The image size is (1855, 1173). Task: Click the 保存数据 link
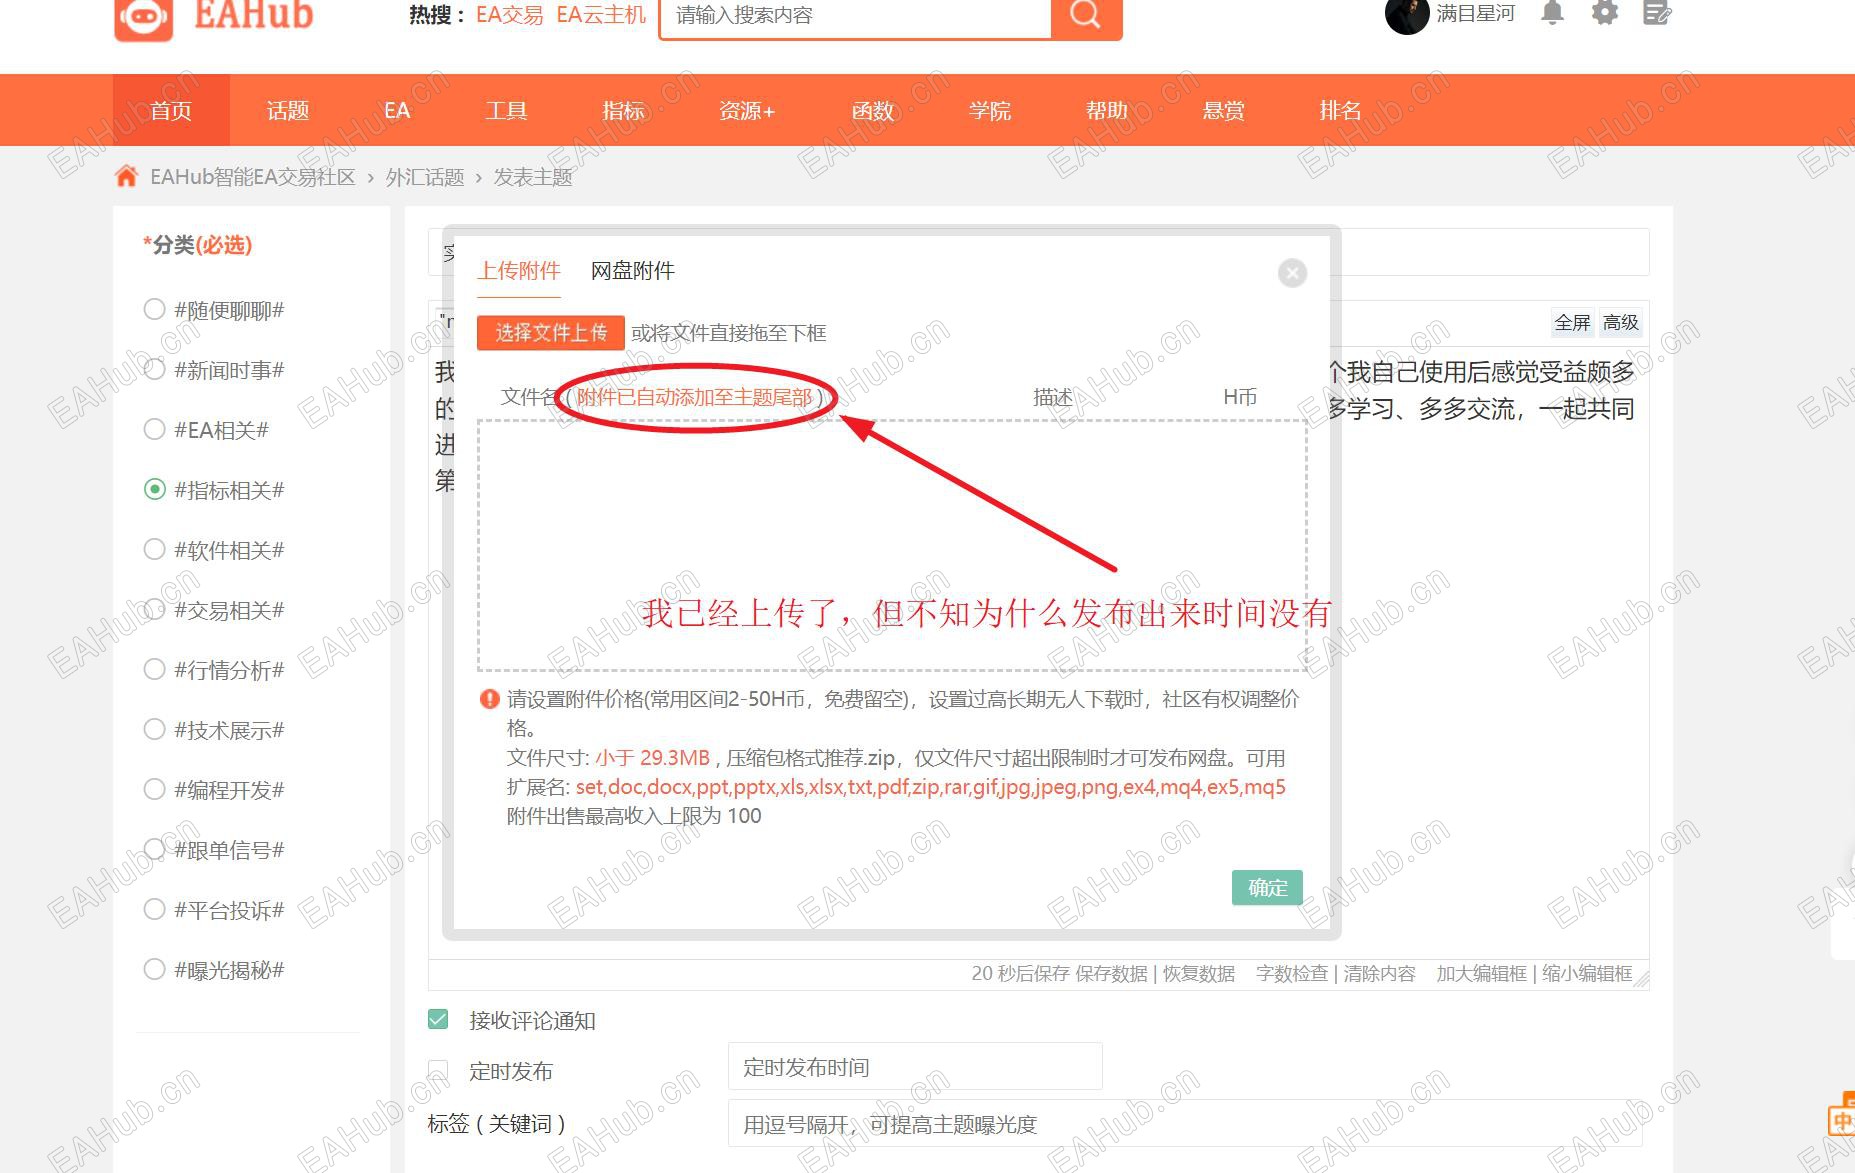[1111, 974]
